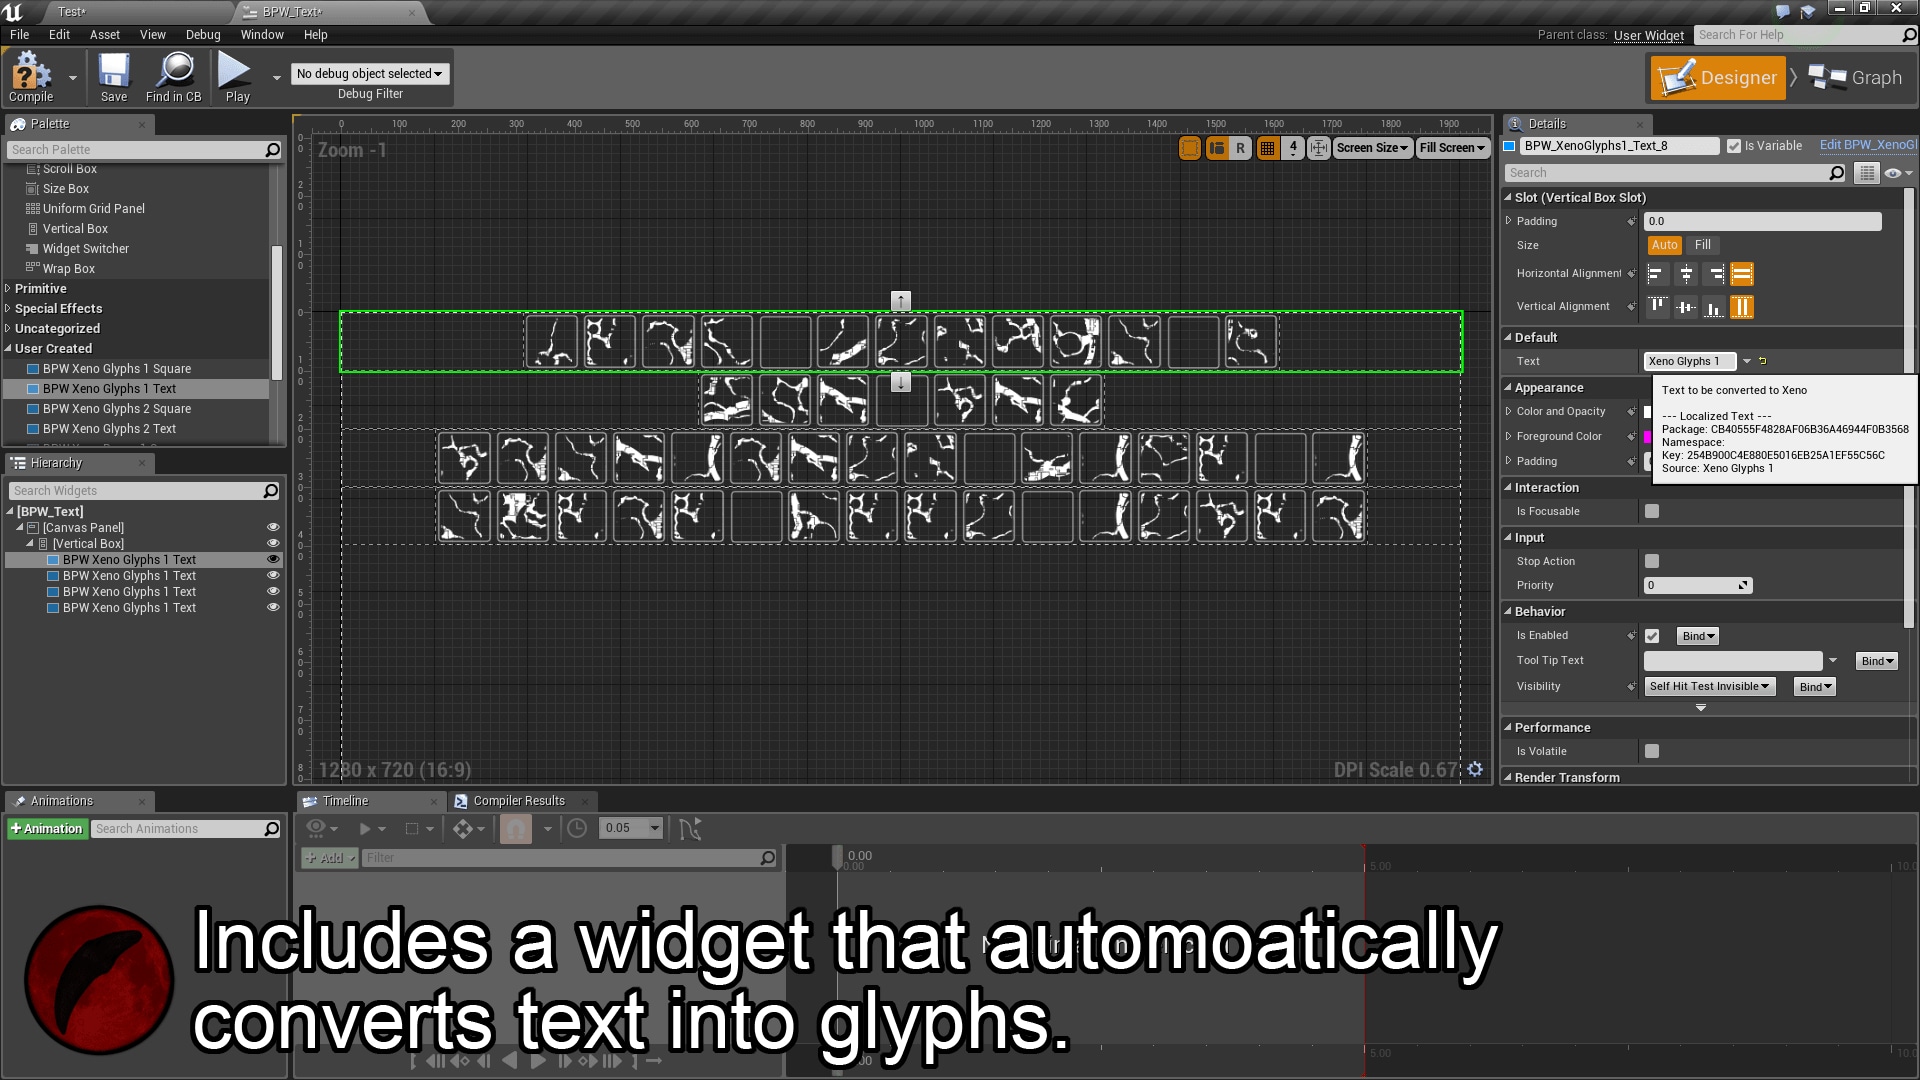
Task: Switch to Graph mode
Action: (1856, 77)
